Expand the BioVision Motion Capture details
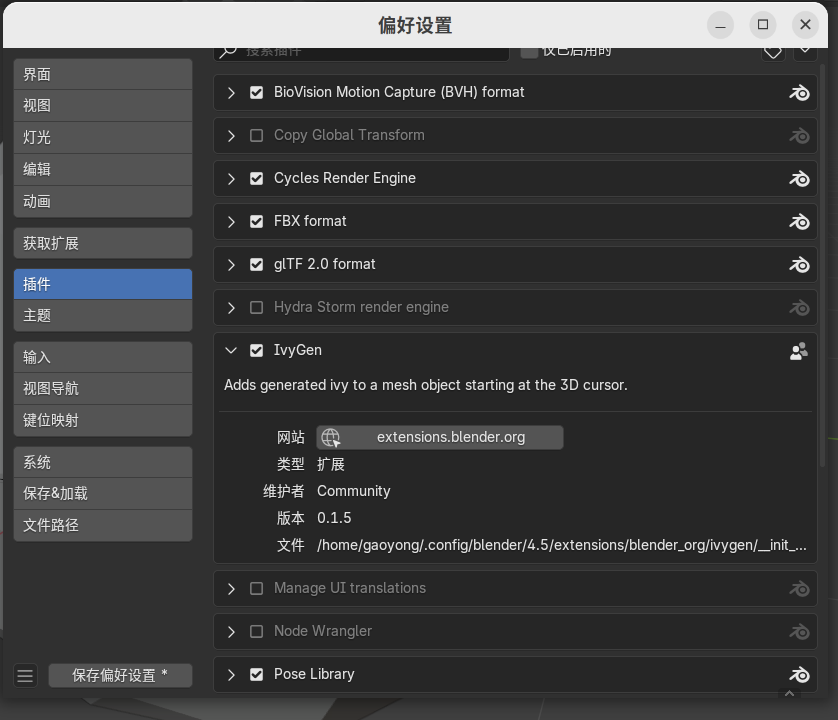838x720 pixels. [x=231, y=93]
